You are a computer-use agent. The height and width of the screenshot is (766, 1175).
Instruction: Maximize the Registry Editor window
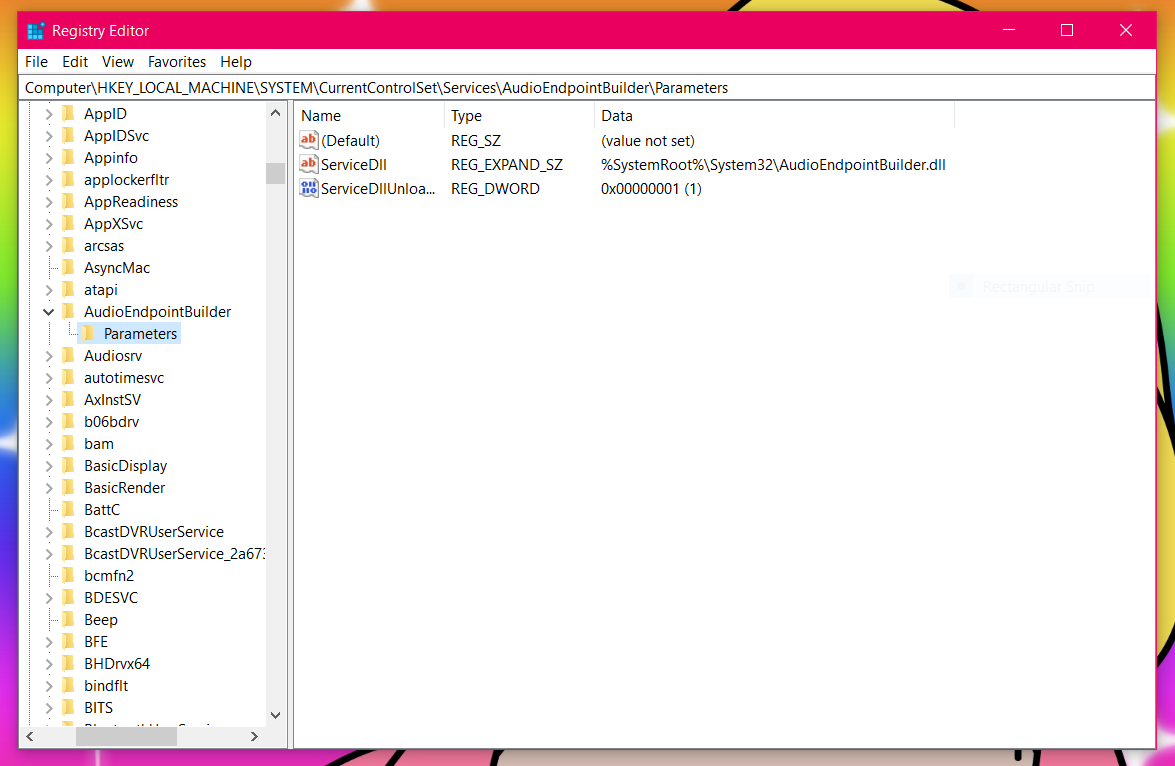(1067, 30)
